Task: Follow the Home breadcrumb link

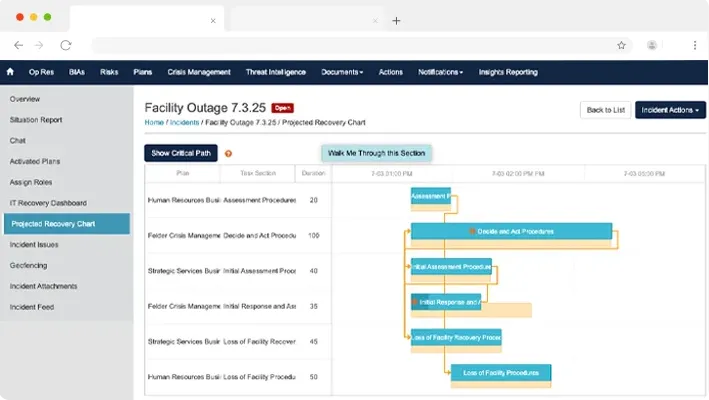Action: tap(154, 122)
